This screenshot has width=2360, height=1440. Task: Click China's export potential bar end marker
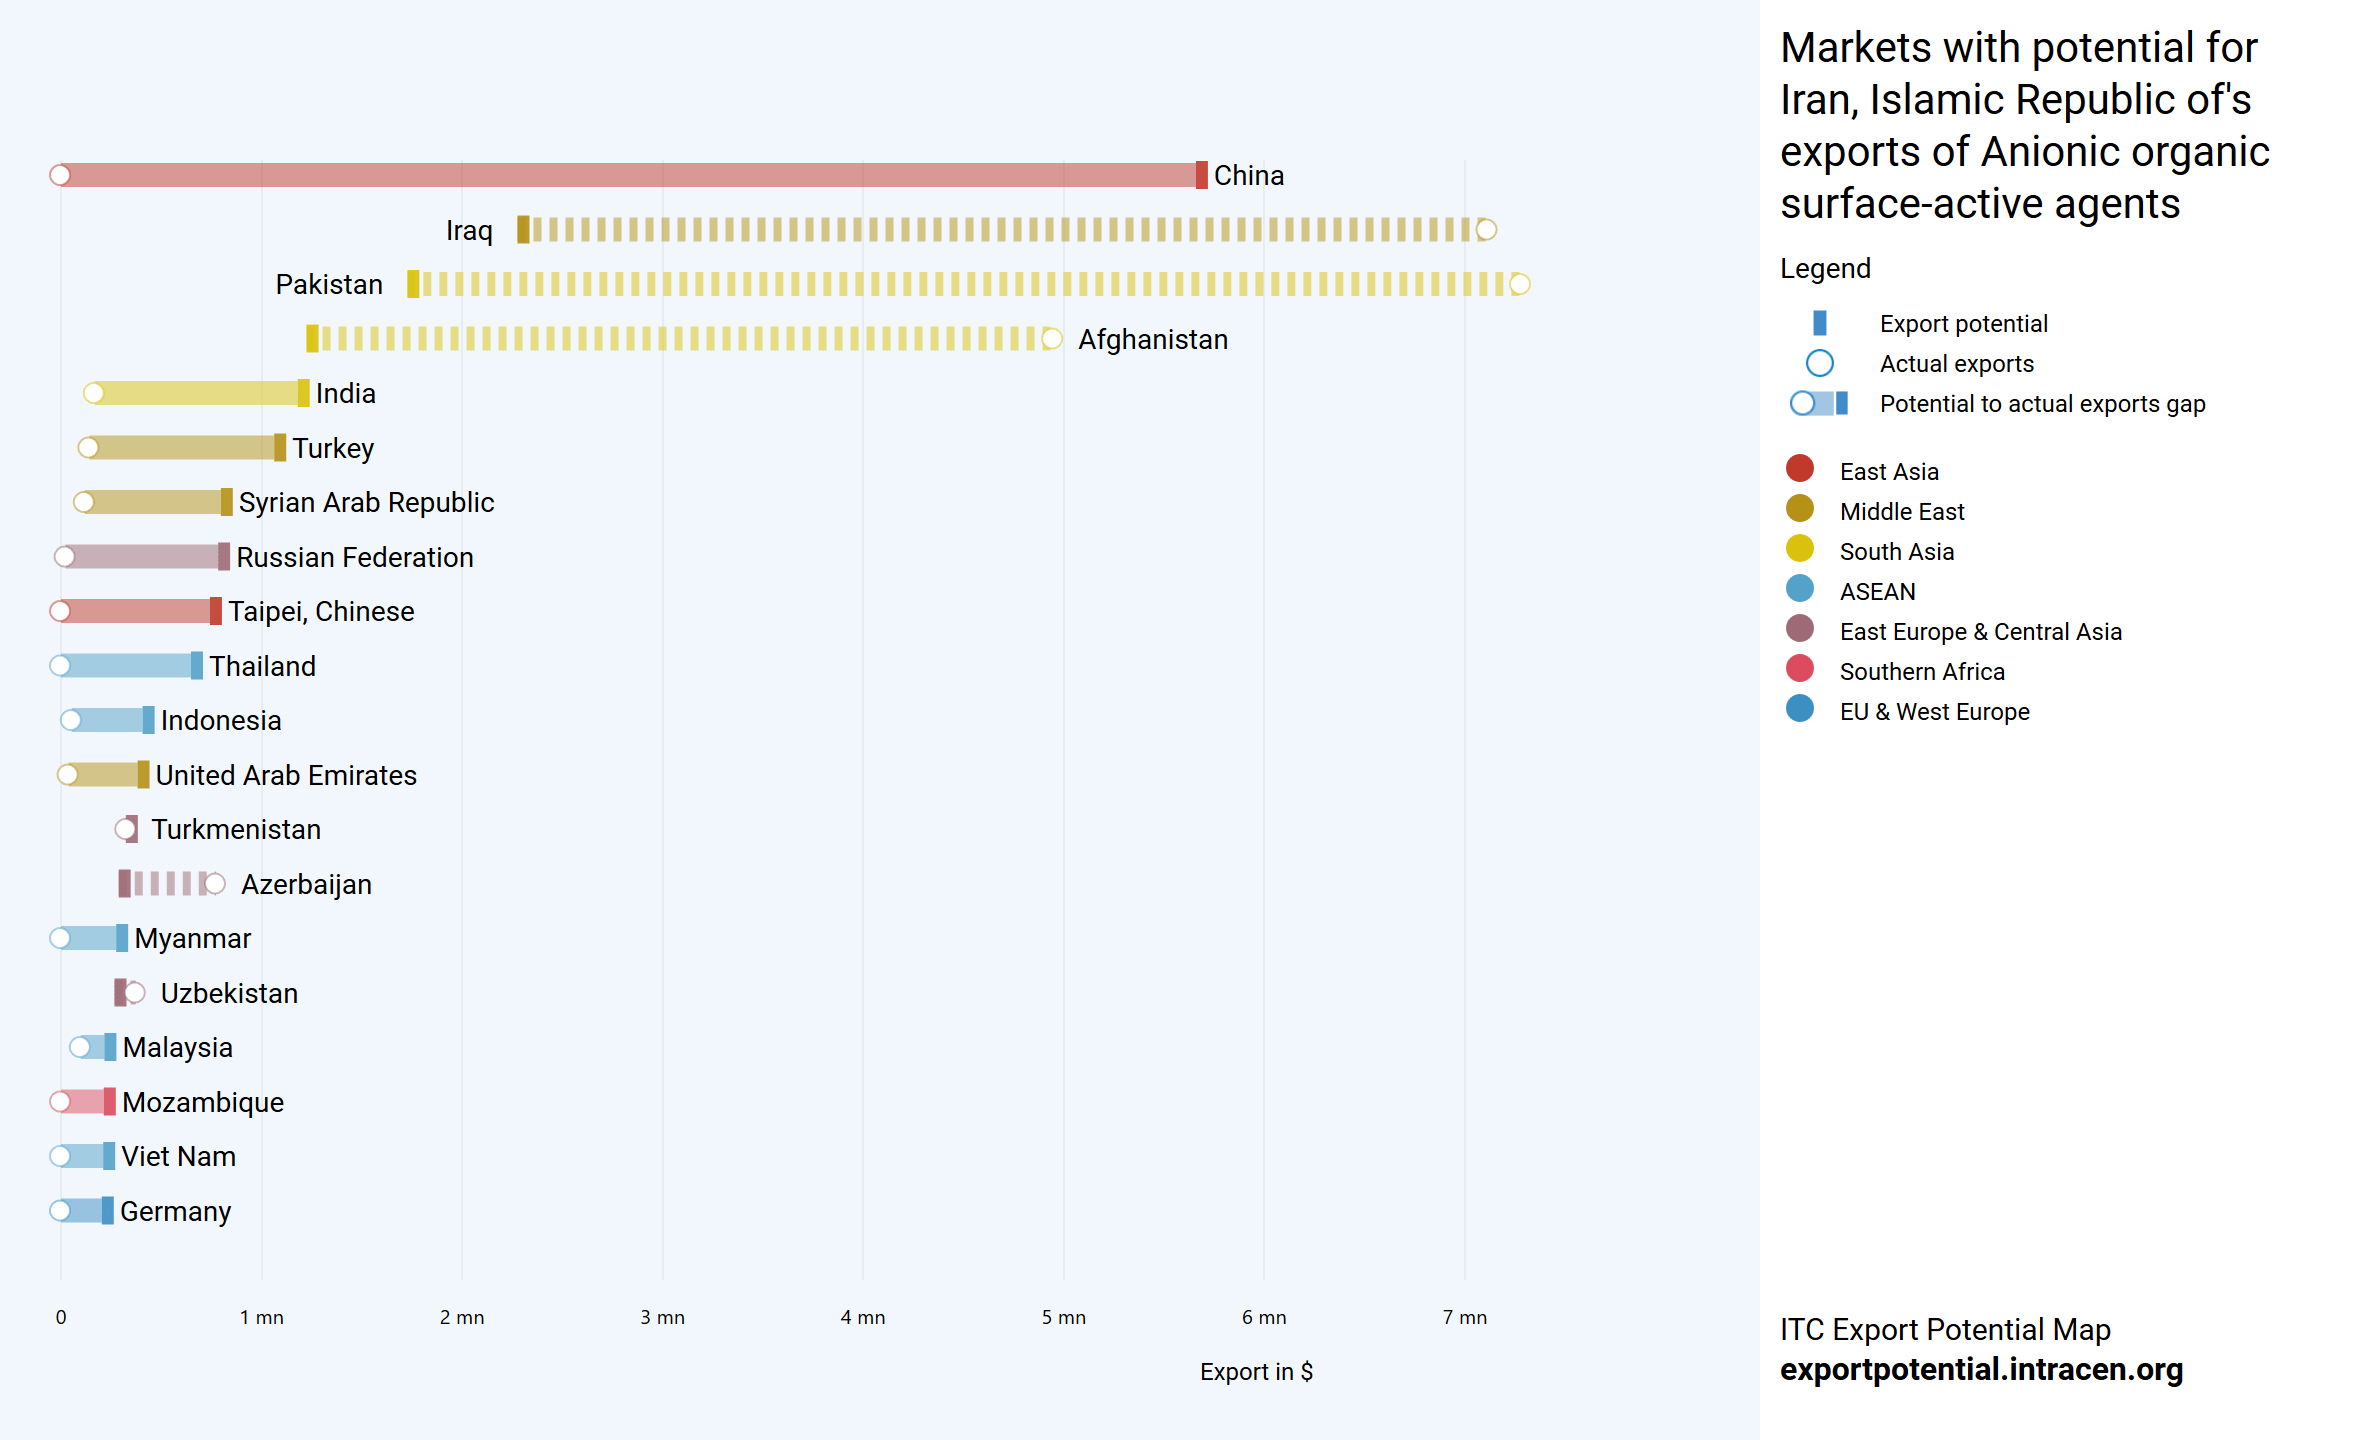point(1201,175)
